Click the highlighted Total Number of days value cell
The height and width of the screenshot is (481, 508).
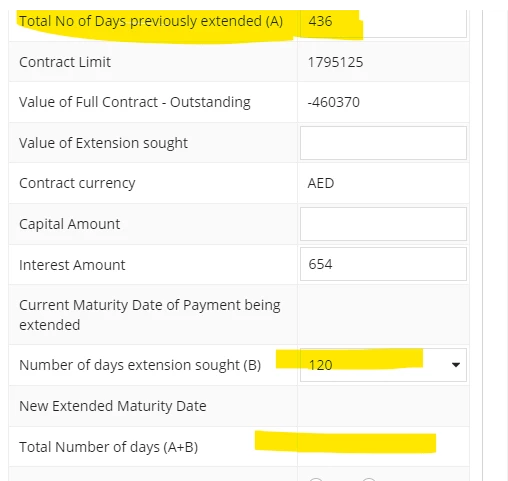coord(383,447)
